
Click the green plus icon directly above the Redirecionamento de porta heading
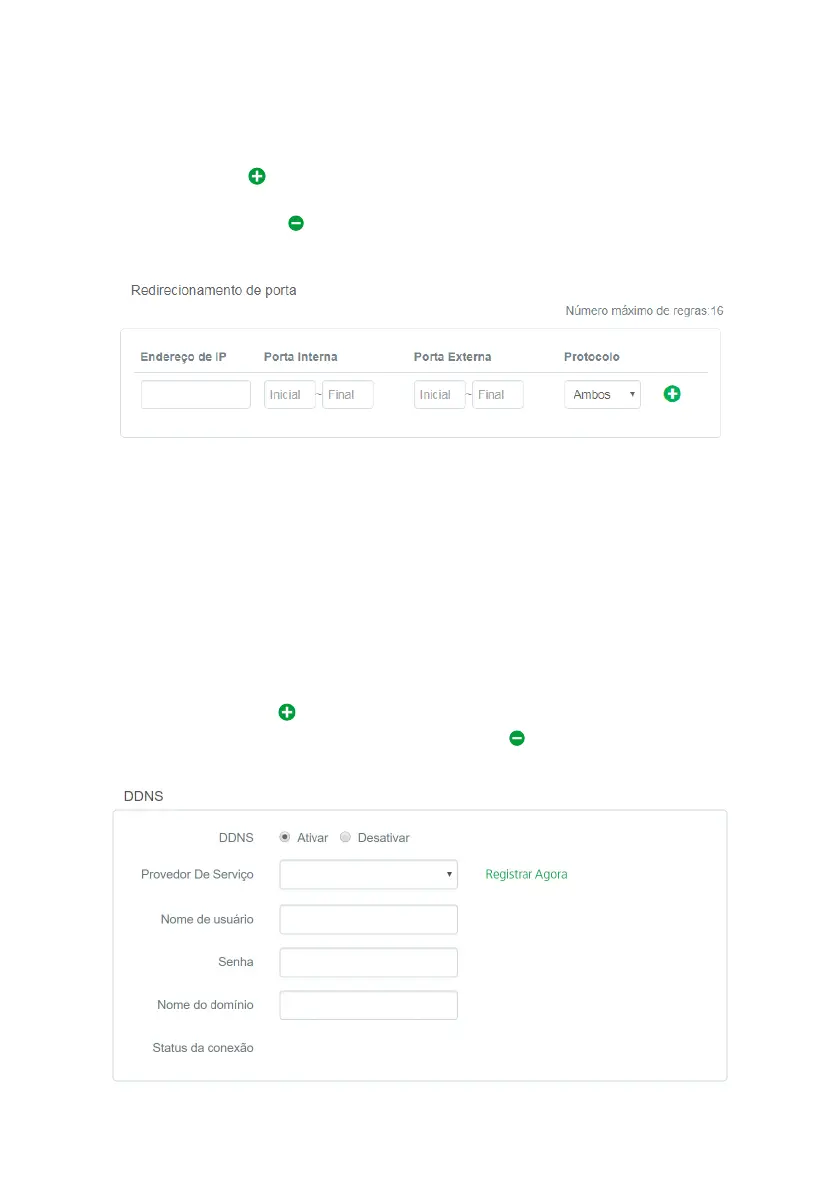coord(257,176)
